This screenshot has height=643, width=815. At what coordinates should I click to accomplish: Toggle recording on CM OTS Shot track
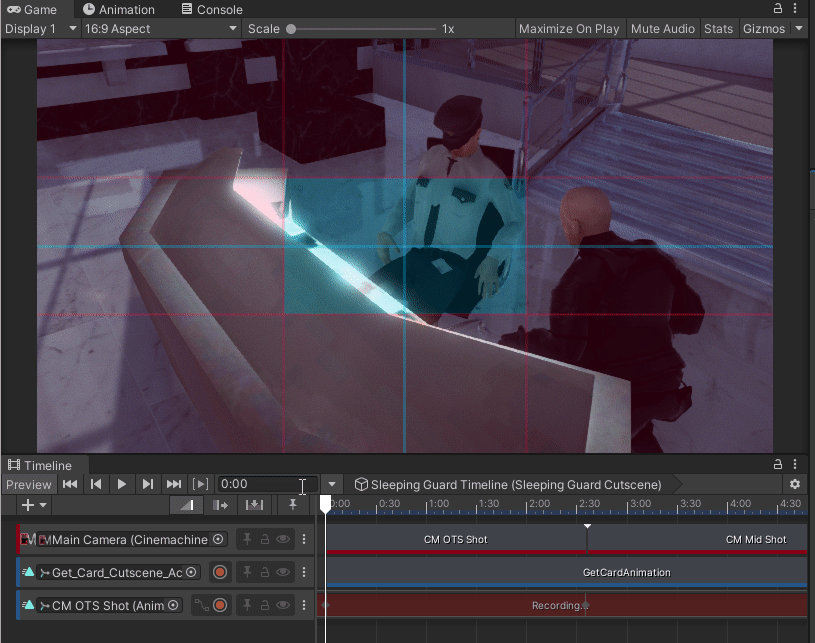pyautogui.click(x=220, y=606)
